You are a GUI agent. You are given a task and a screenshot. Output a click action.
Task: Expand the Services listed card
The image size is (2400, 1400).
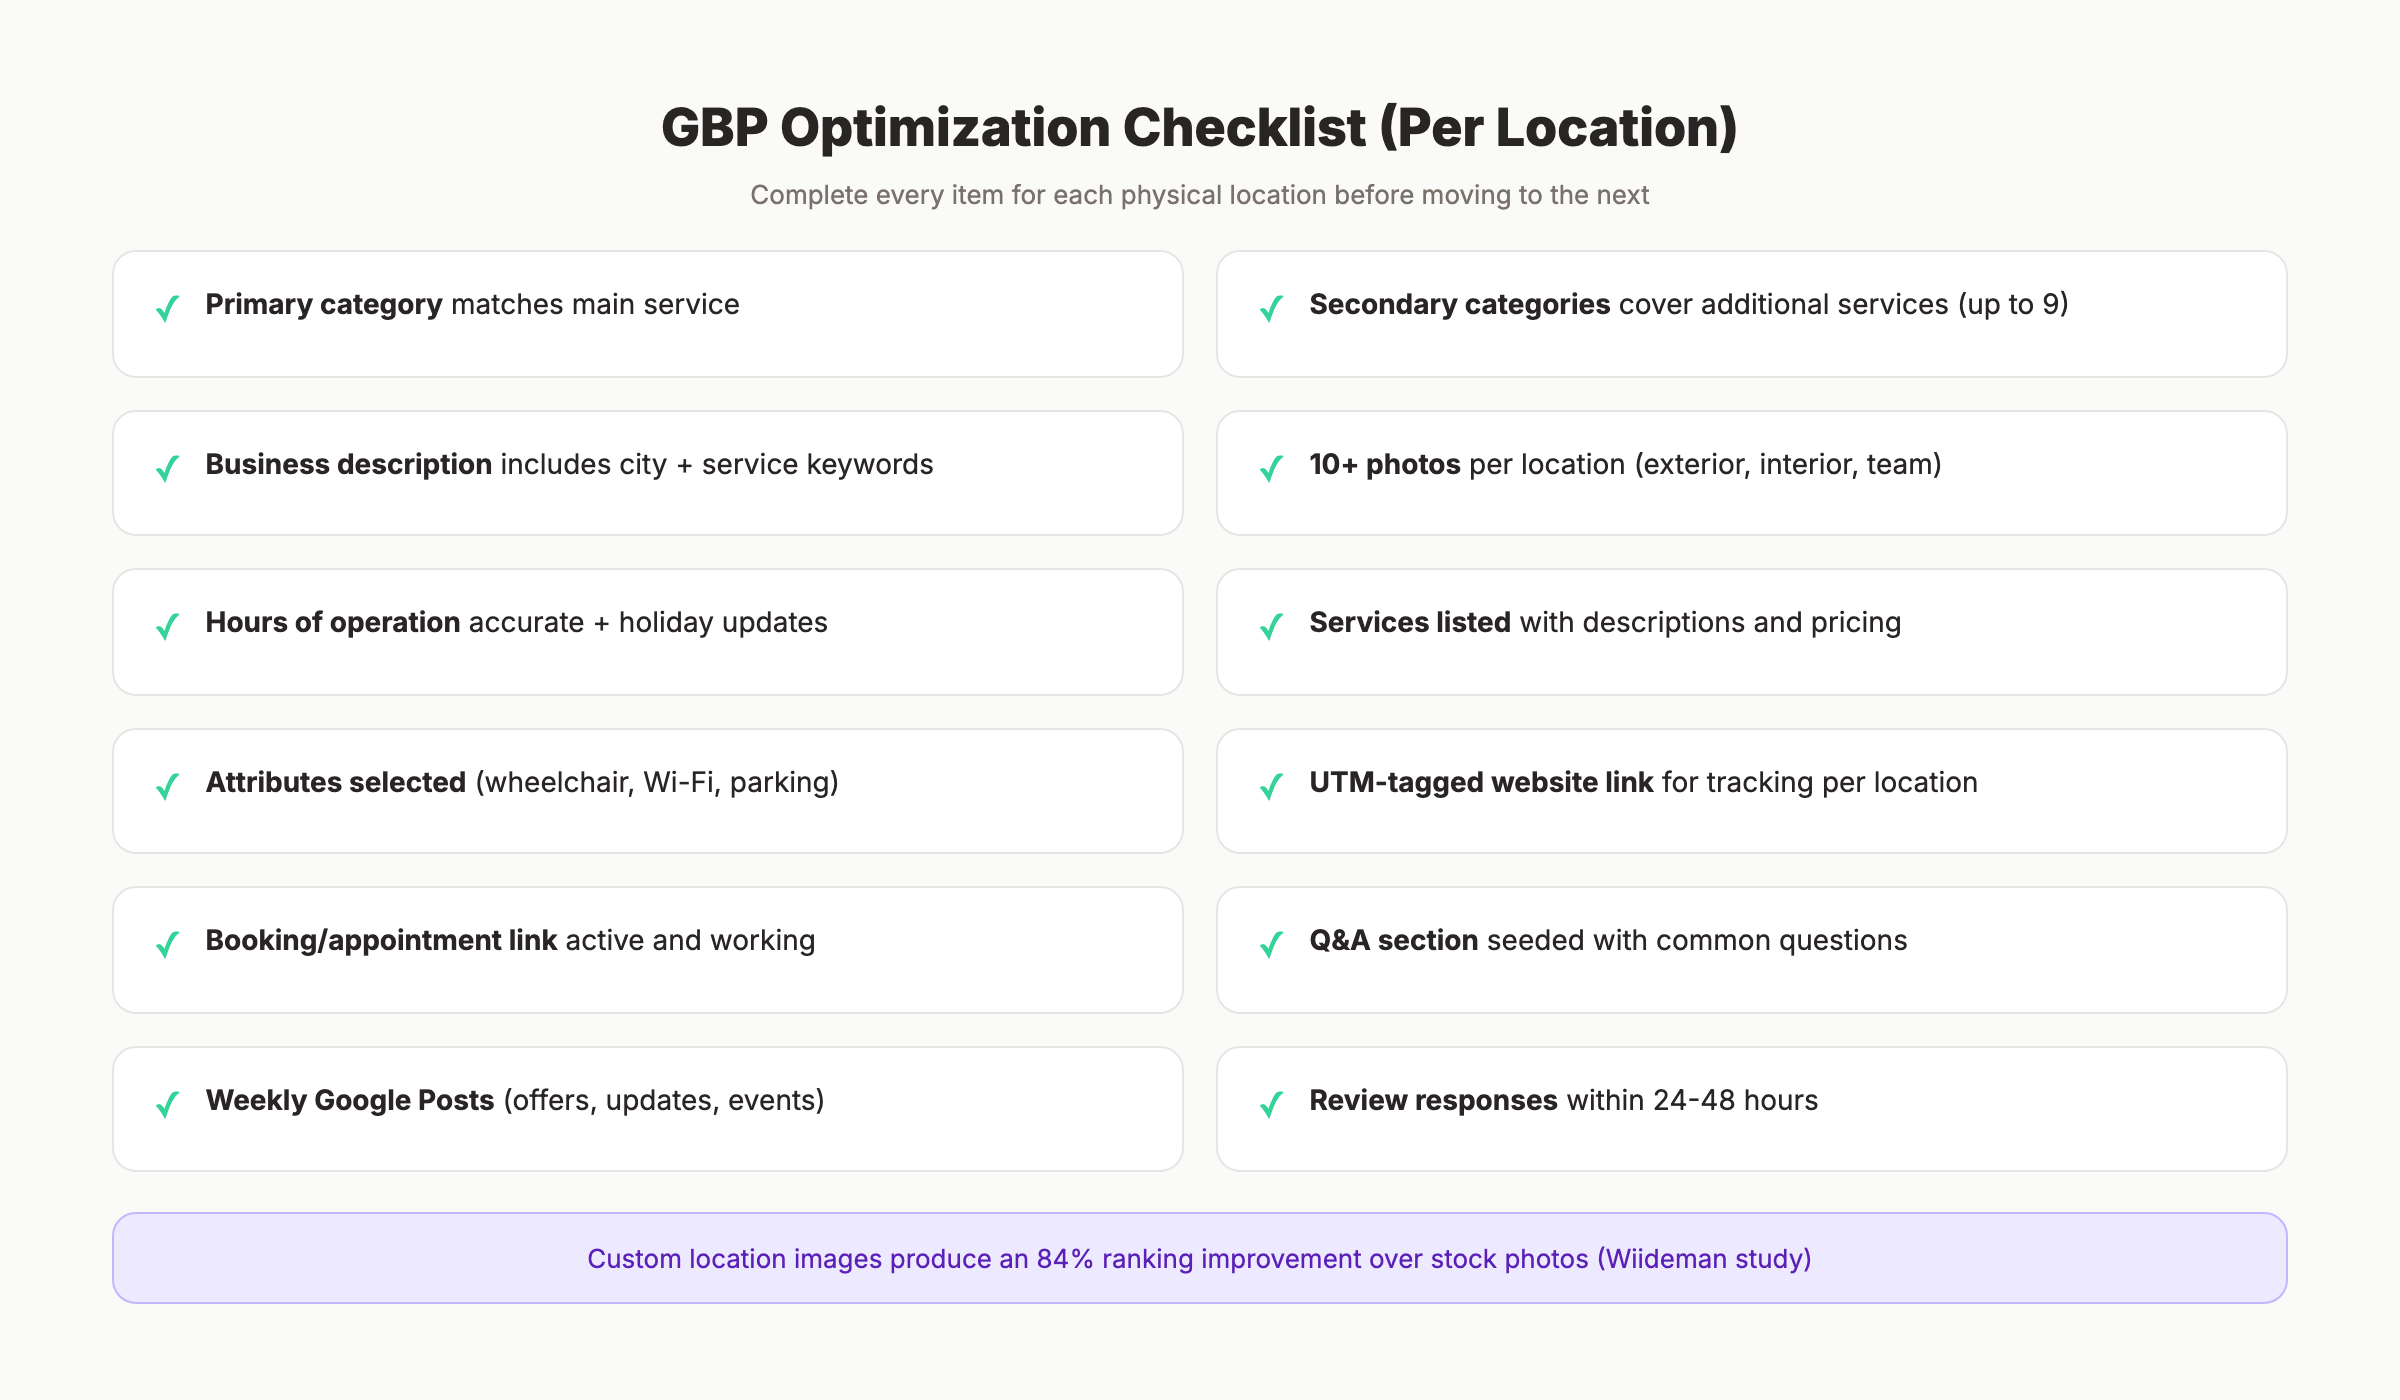(x=1752, y=631)
